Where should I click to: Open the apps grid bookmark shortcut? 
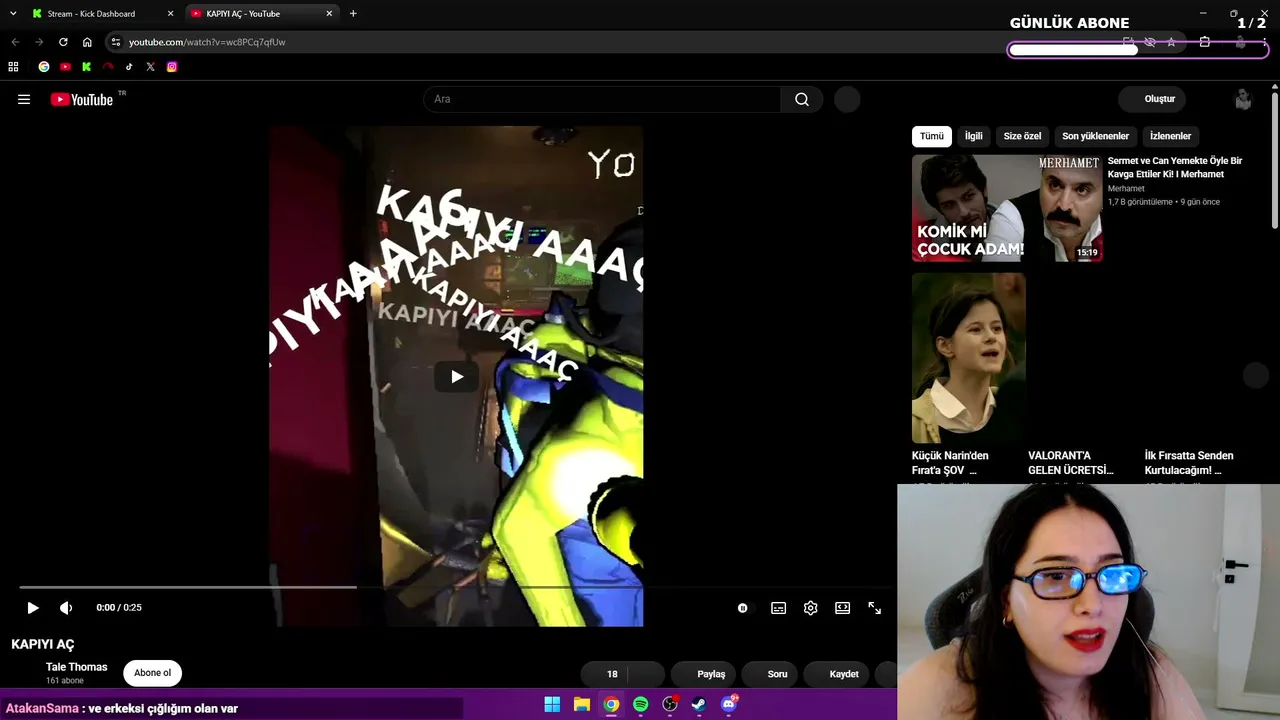pyautogui.click(x=13, y=67)
